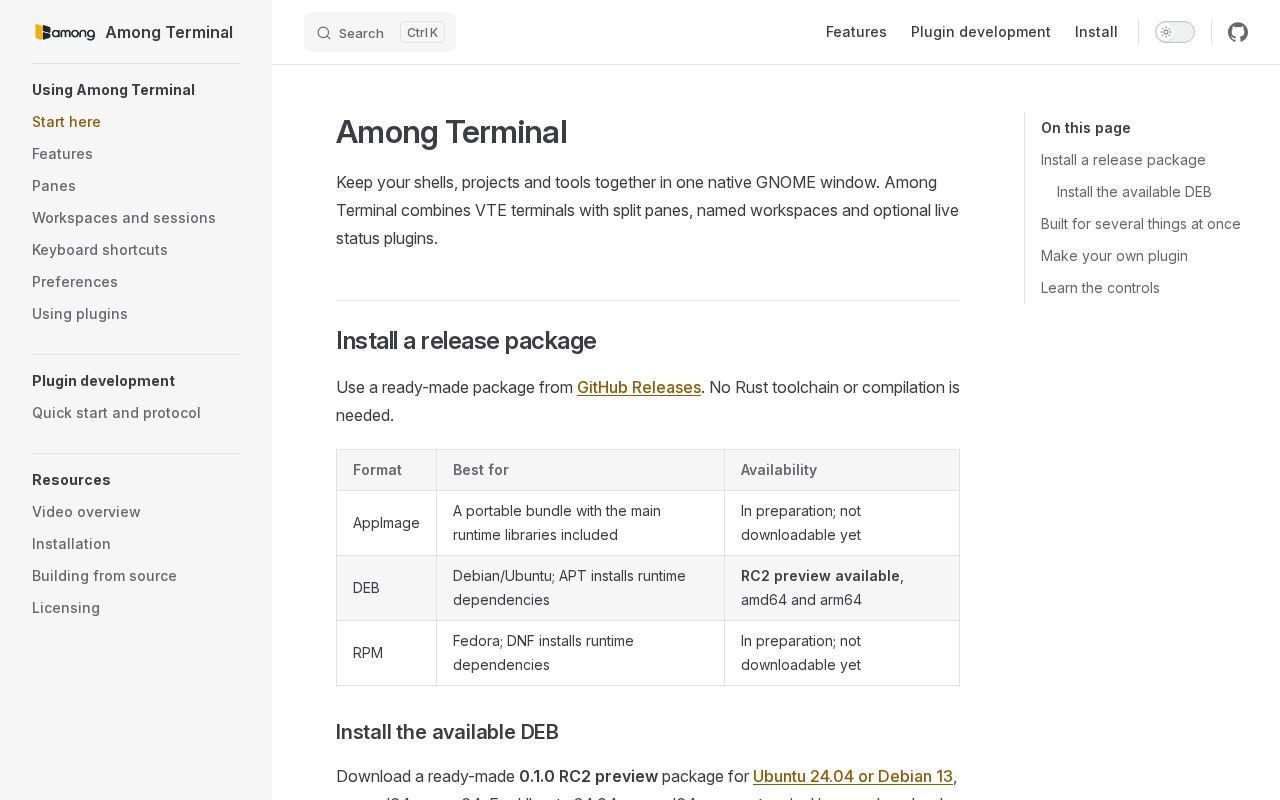Open the Features sidebar page
1280x800 pixels.
coord(62,154)
